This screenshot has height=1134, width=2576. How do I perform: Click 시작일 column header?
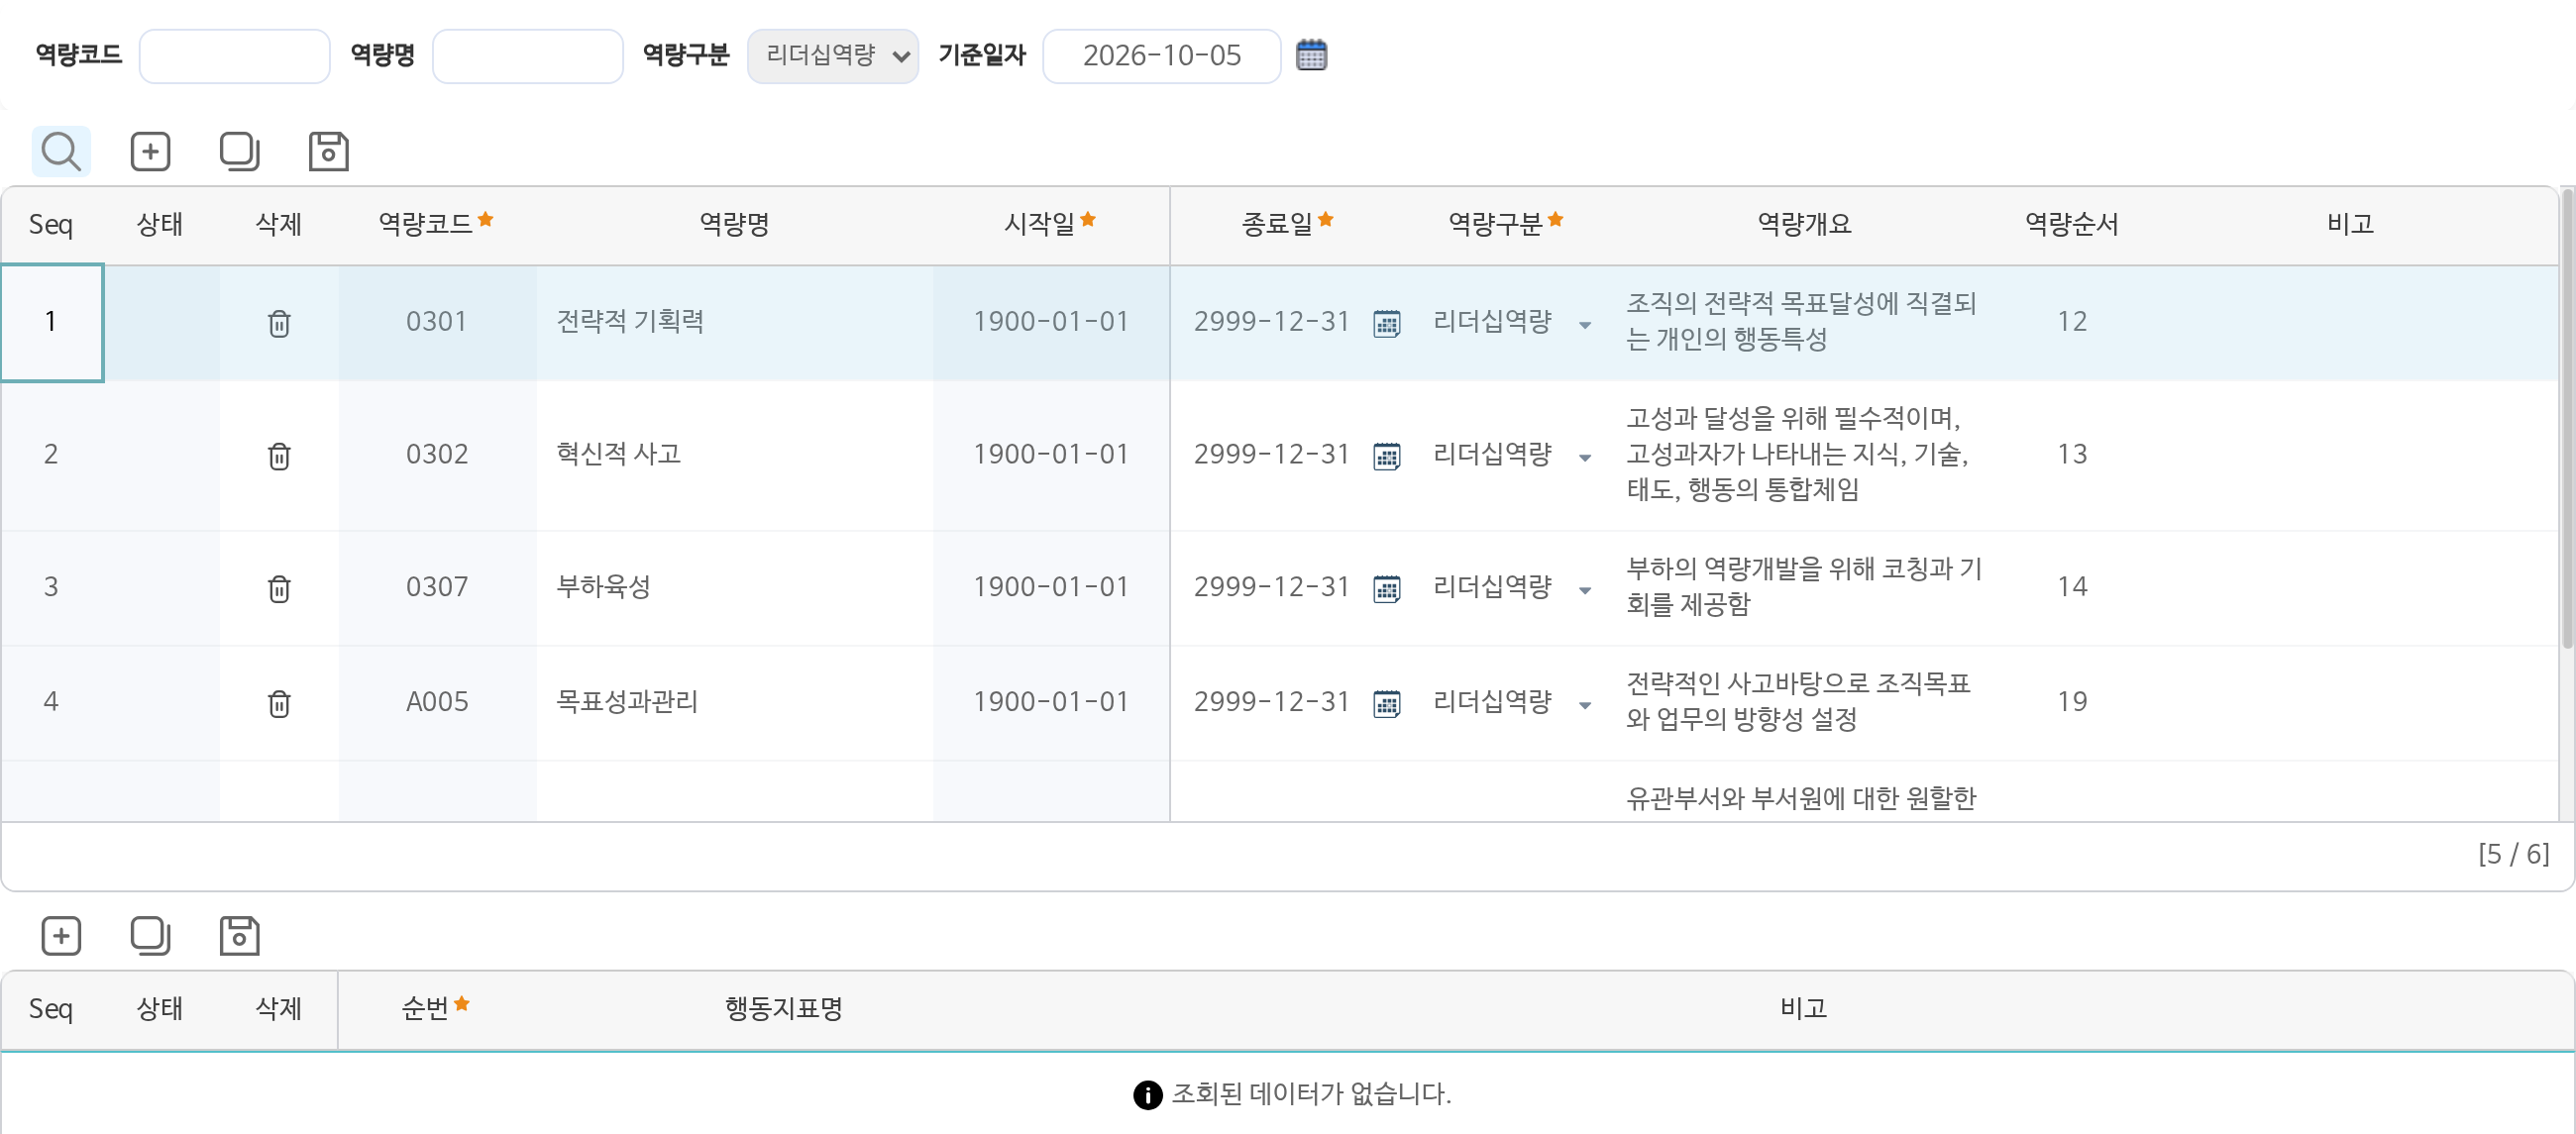coord(1050,224)
